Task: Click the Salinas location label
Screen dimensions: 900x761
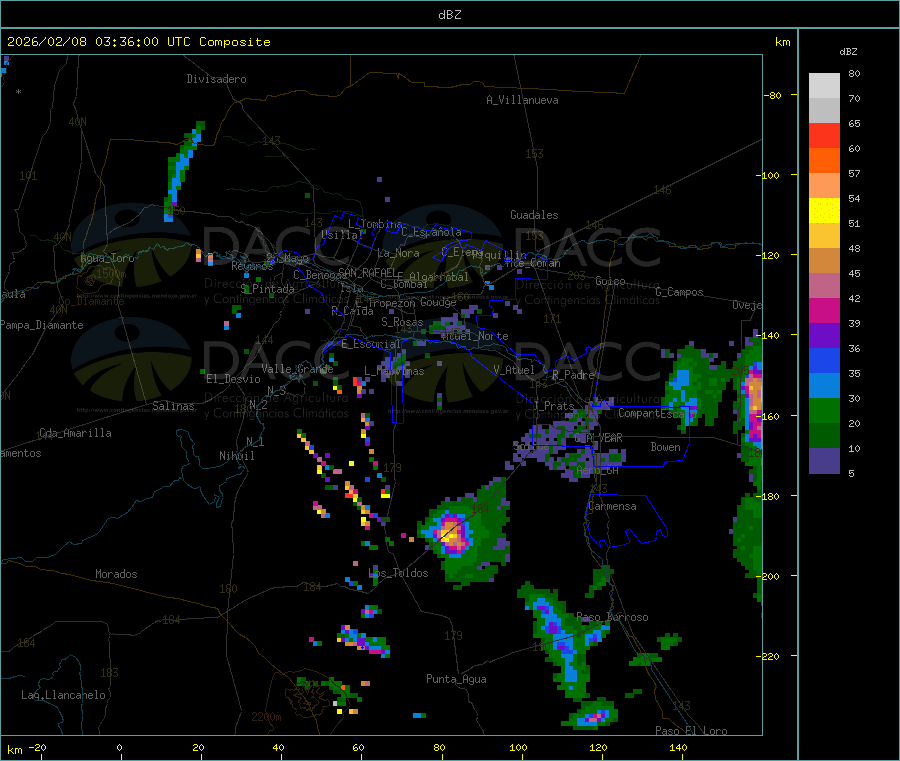Action: (173, 406)
